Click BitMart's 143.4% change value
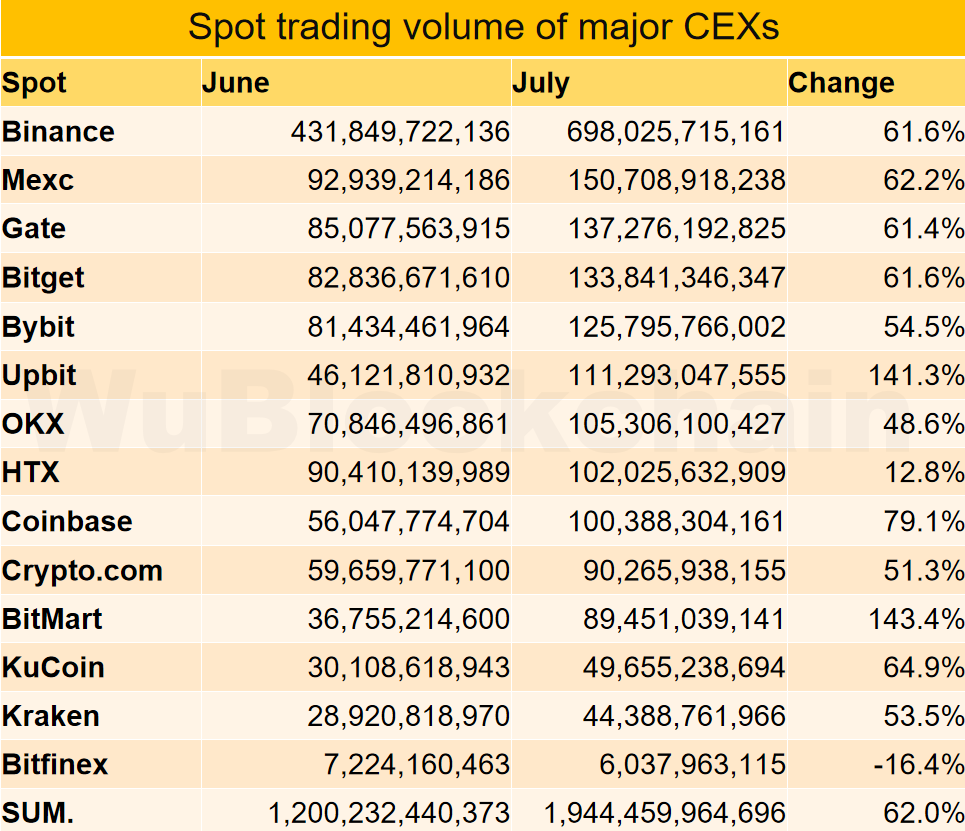 915,620
